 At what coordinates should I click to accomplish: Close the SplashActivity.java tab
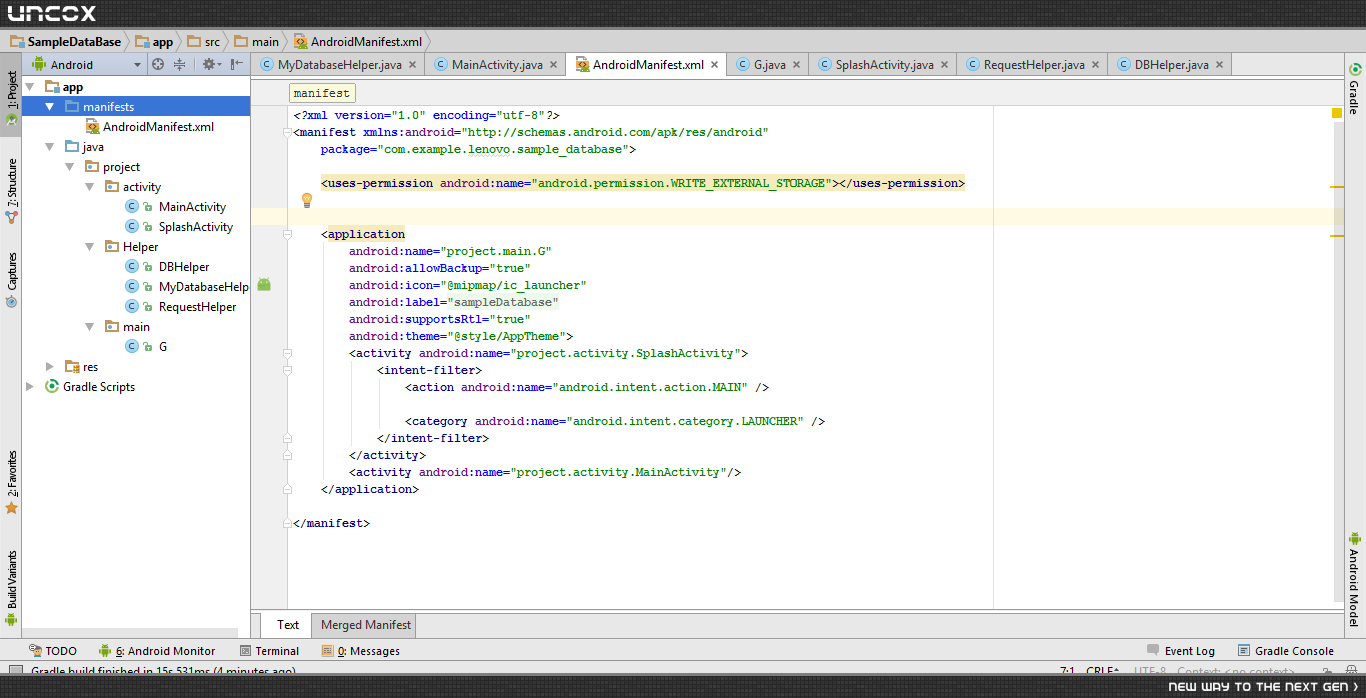pos(945,65)
